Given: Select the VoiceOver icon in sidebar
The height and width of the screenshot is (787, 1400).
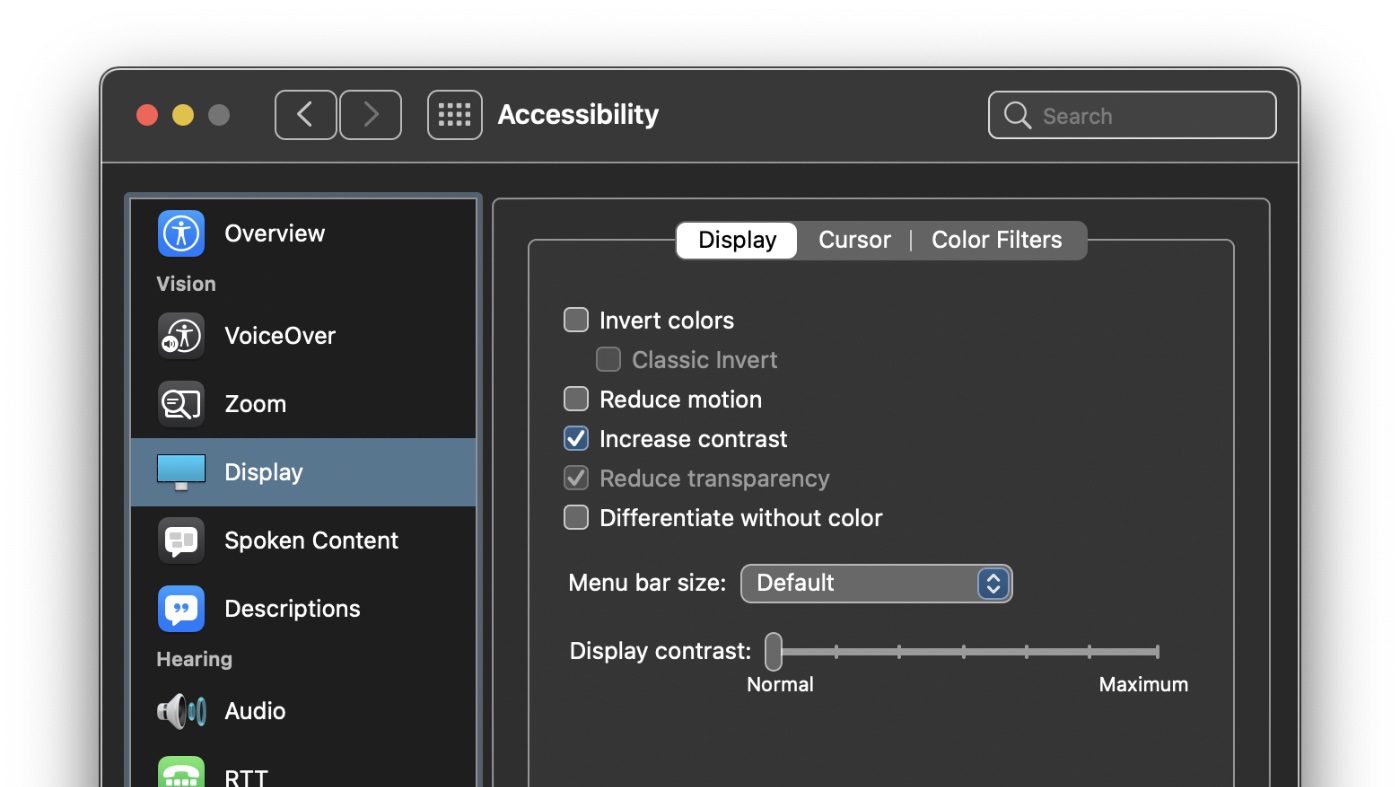Looking at the screenshot, I should click(181, 336).
